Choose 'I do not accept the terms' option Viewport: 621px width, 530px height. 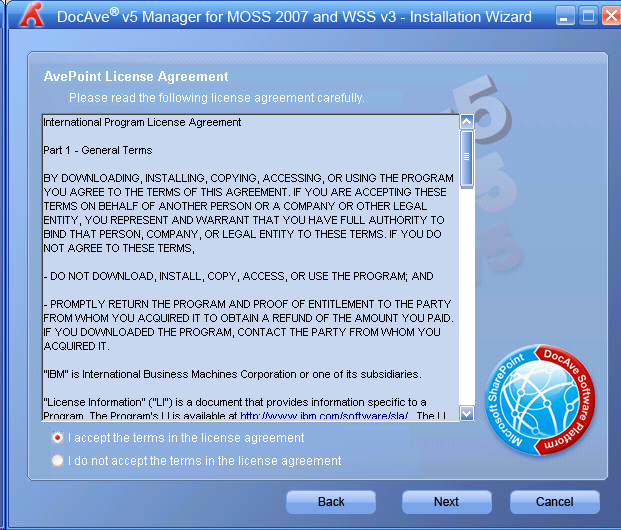58,461
